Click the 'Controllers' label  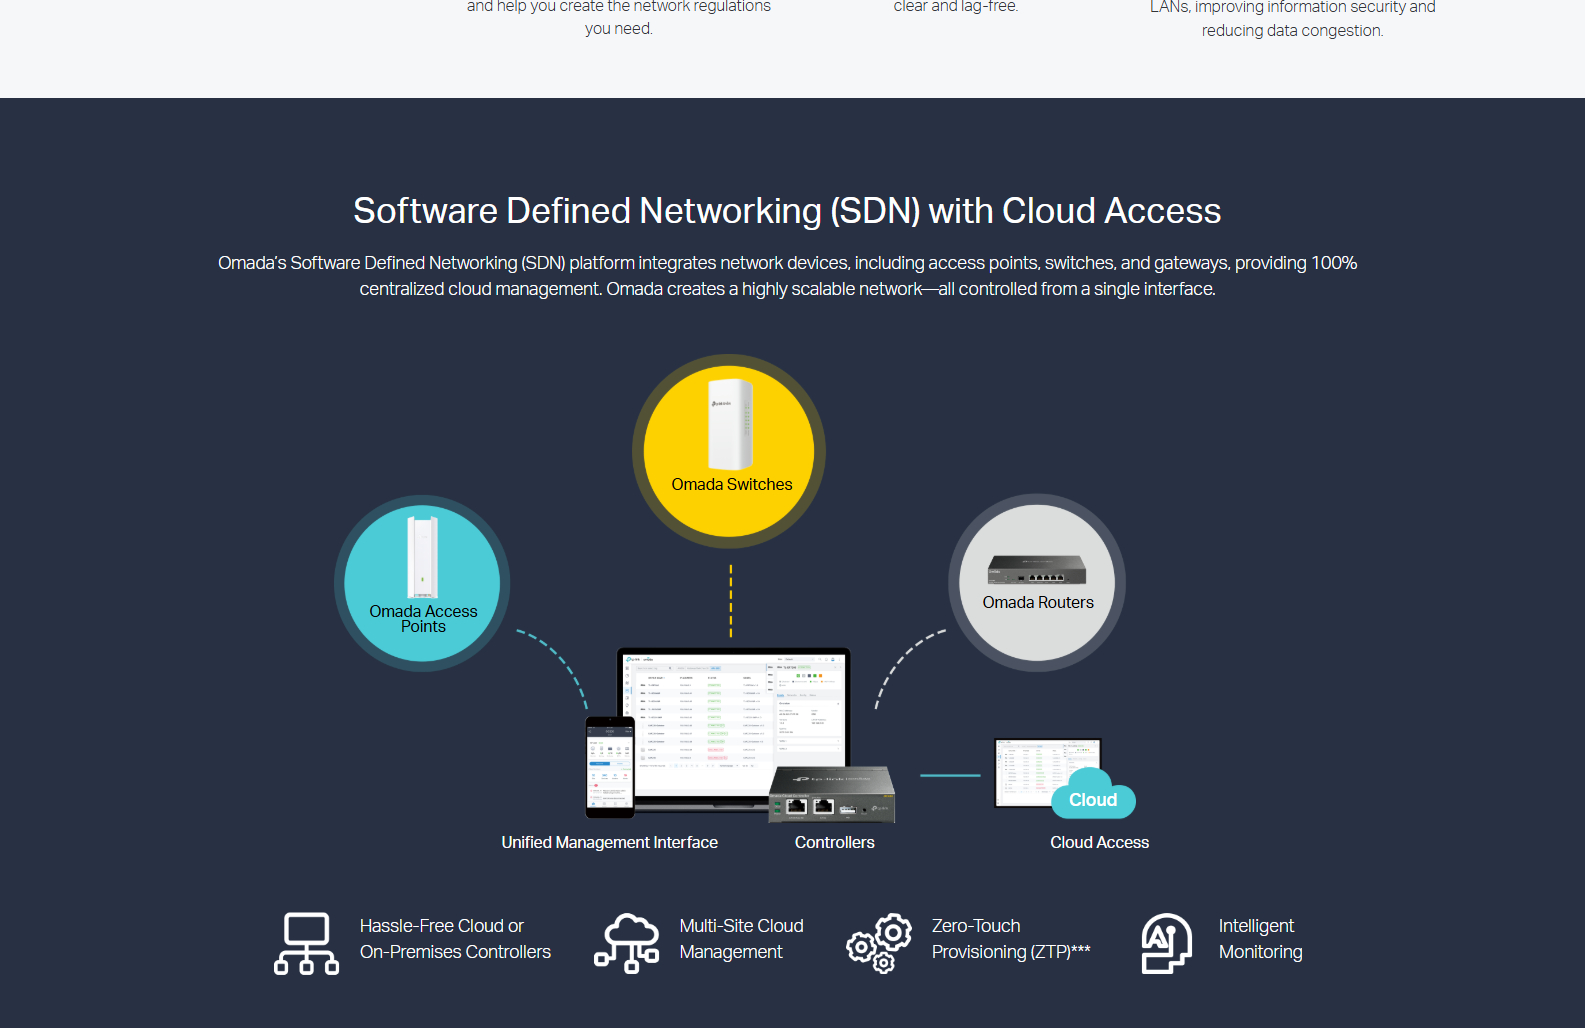point(835,842)
